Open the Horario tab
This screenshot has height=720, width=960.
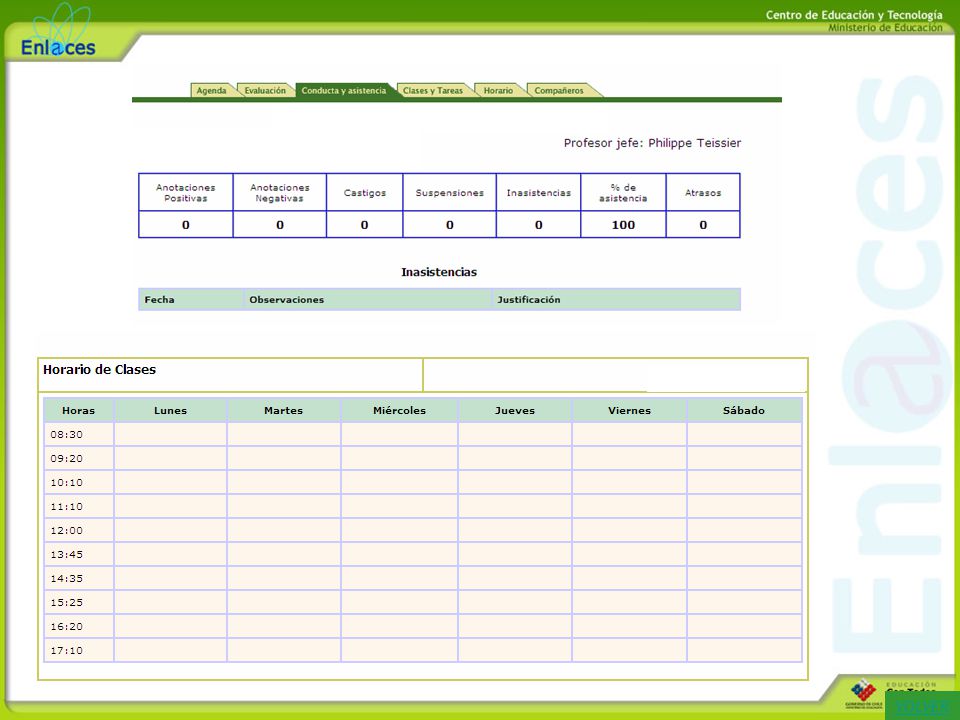point(498,90)
